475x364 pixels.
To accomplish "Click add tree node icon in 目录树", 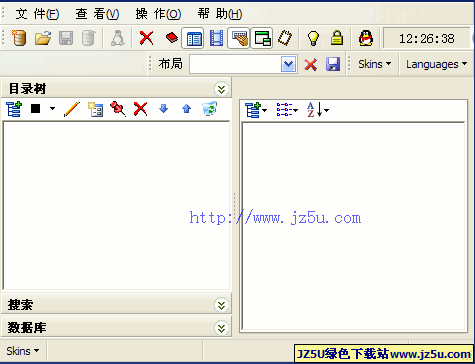I will 14,109.
